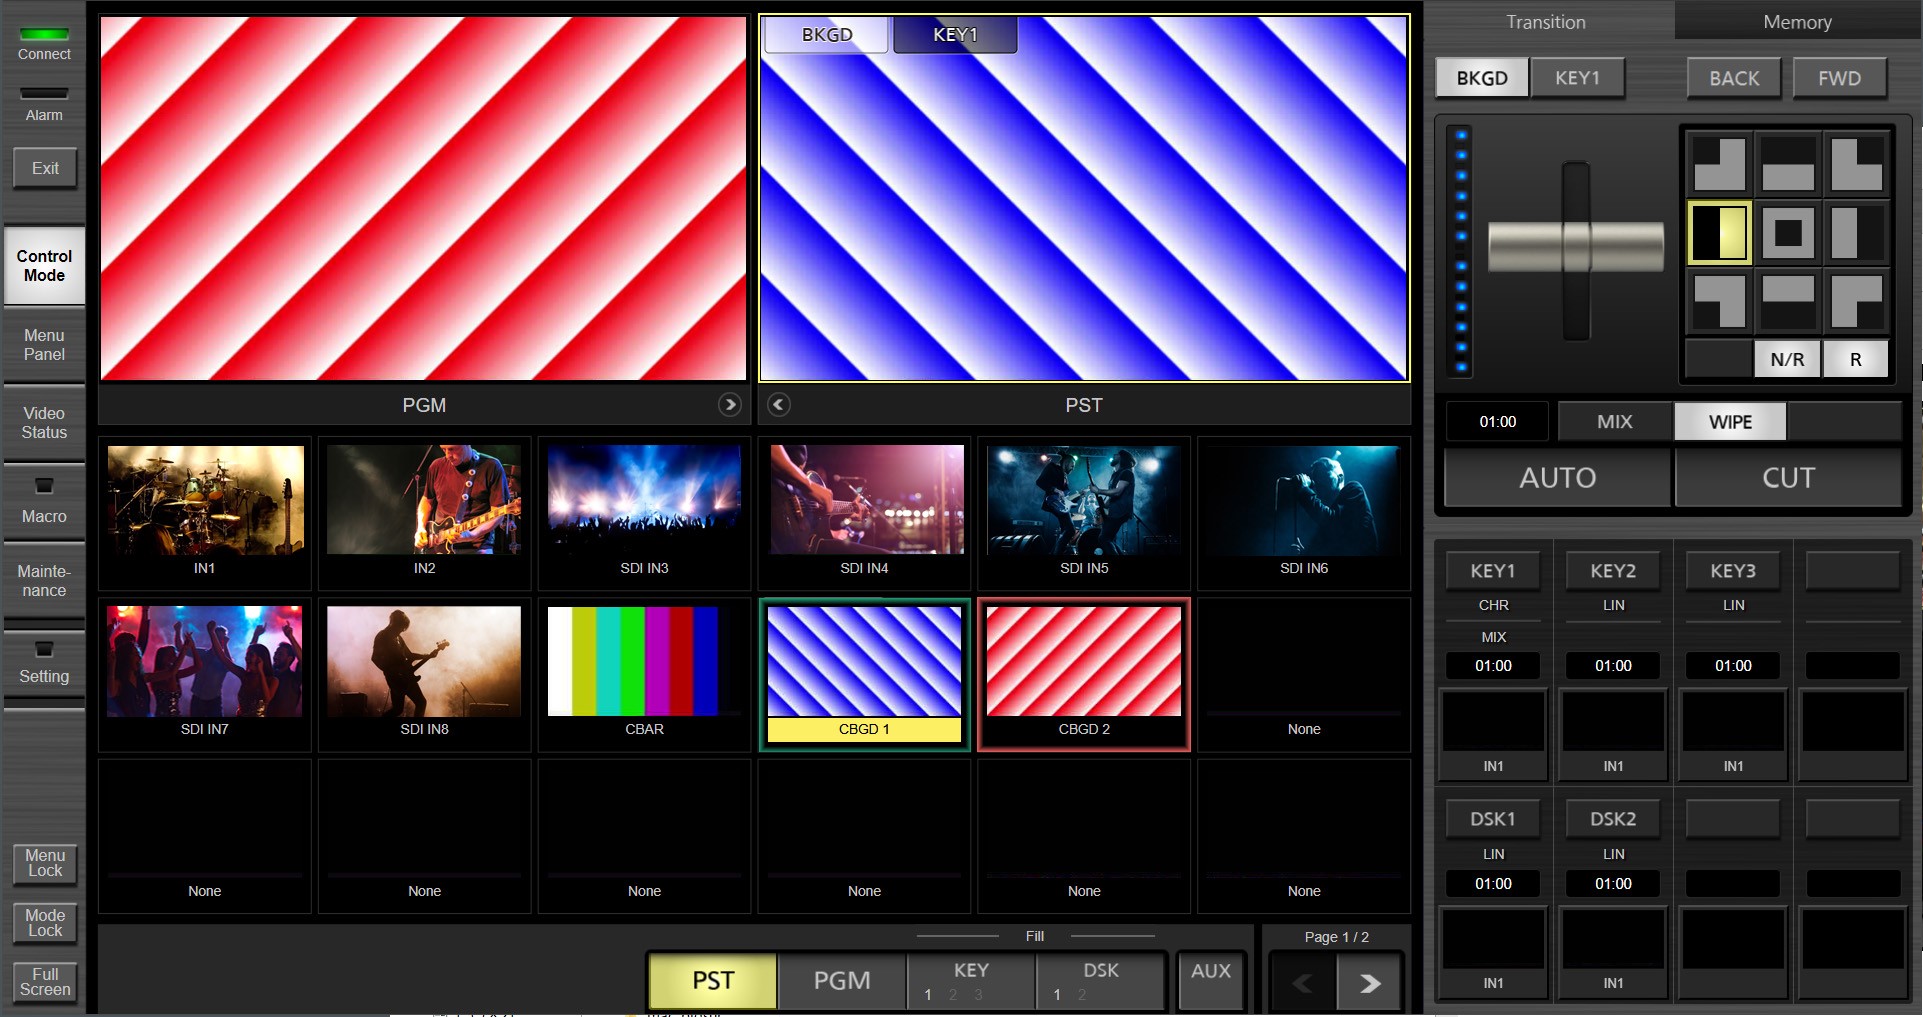Toggle the N/R wipe direction
1923x1017 pixels.
point(1787,359)
